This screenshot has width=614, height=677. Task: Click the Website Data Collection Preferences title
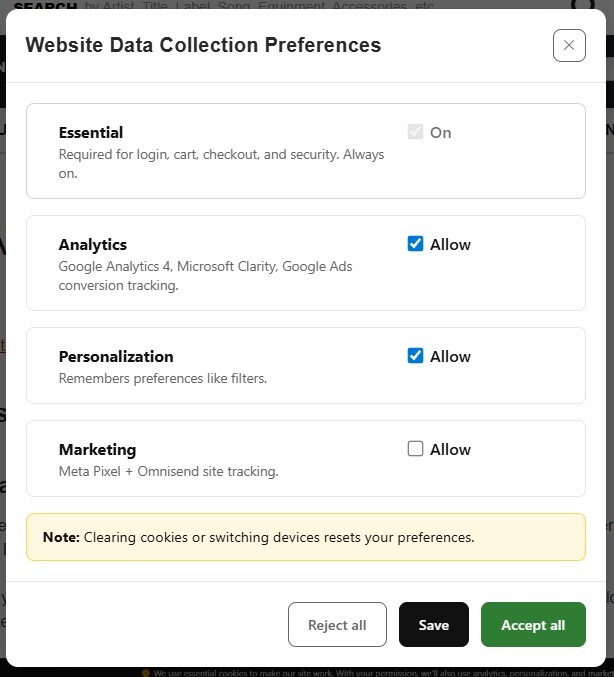[203, 45]
